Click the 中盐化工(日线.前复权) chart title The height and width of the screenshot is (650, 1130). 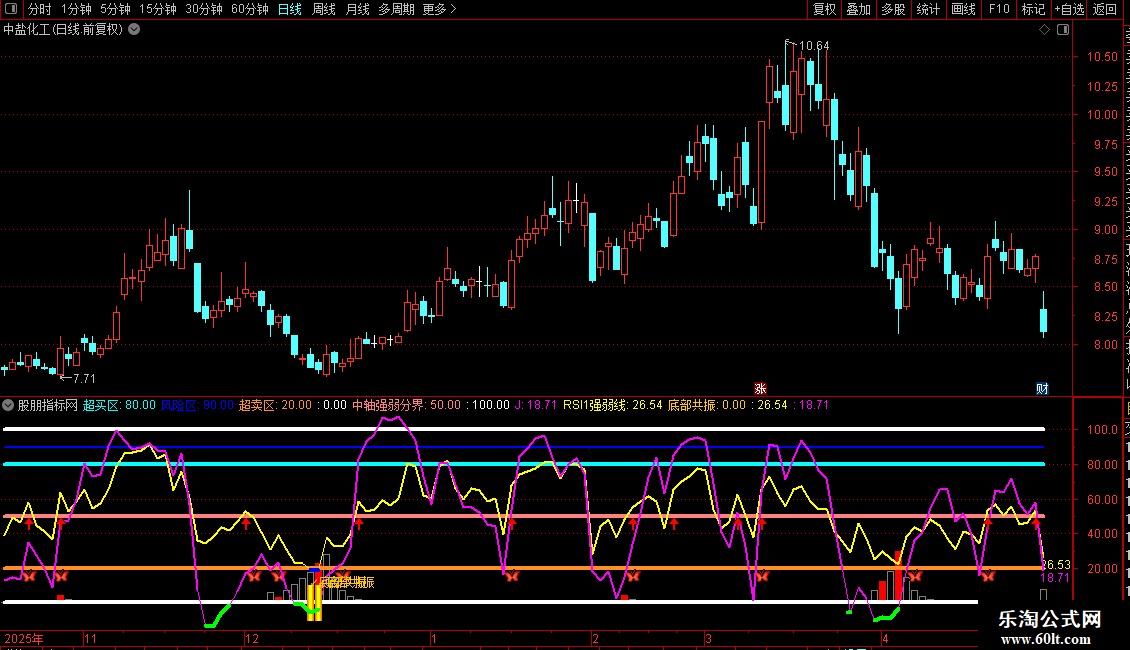[63, 30]
